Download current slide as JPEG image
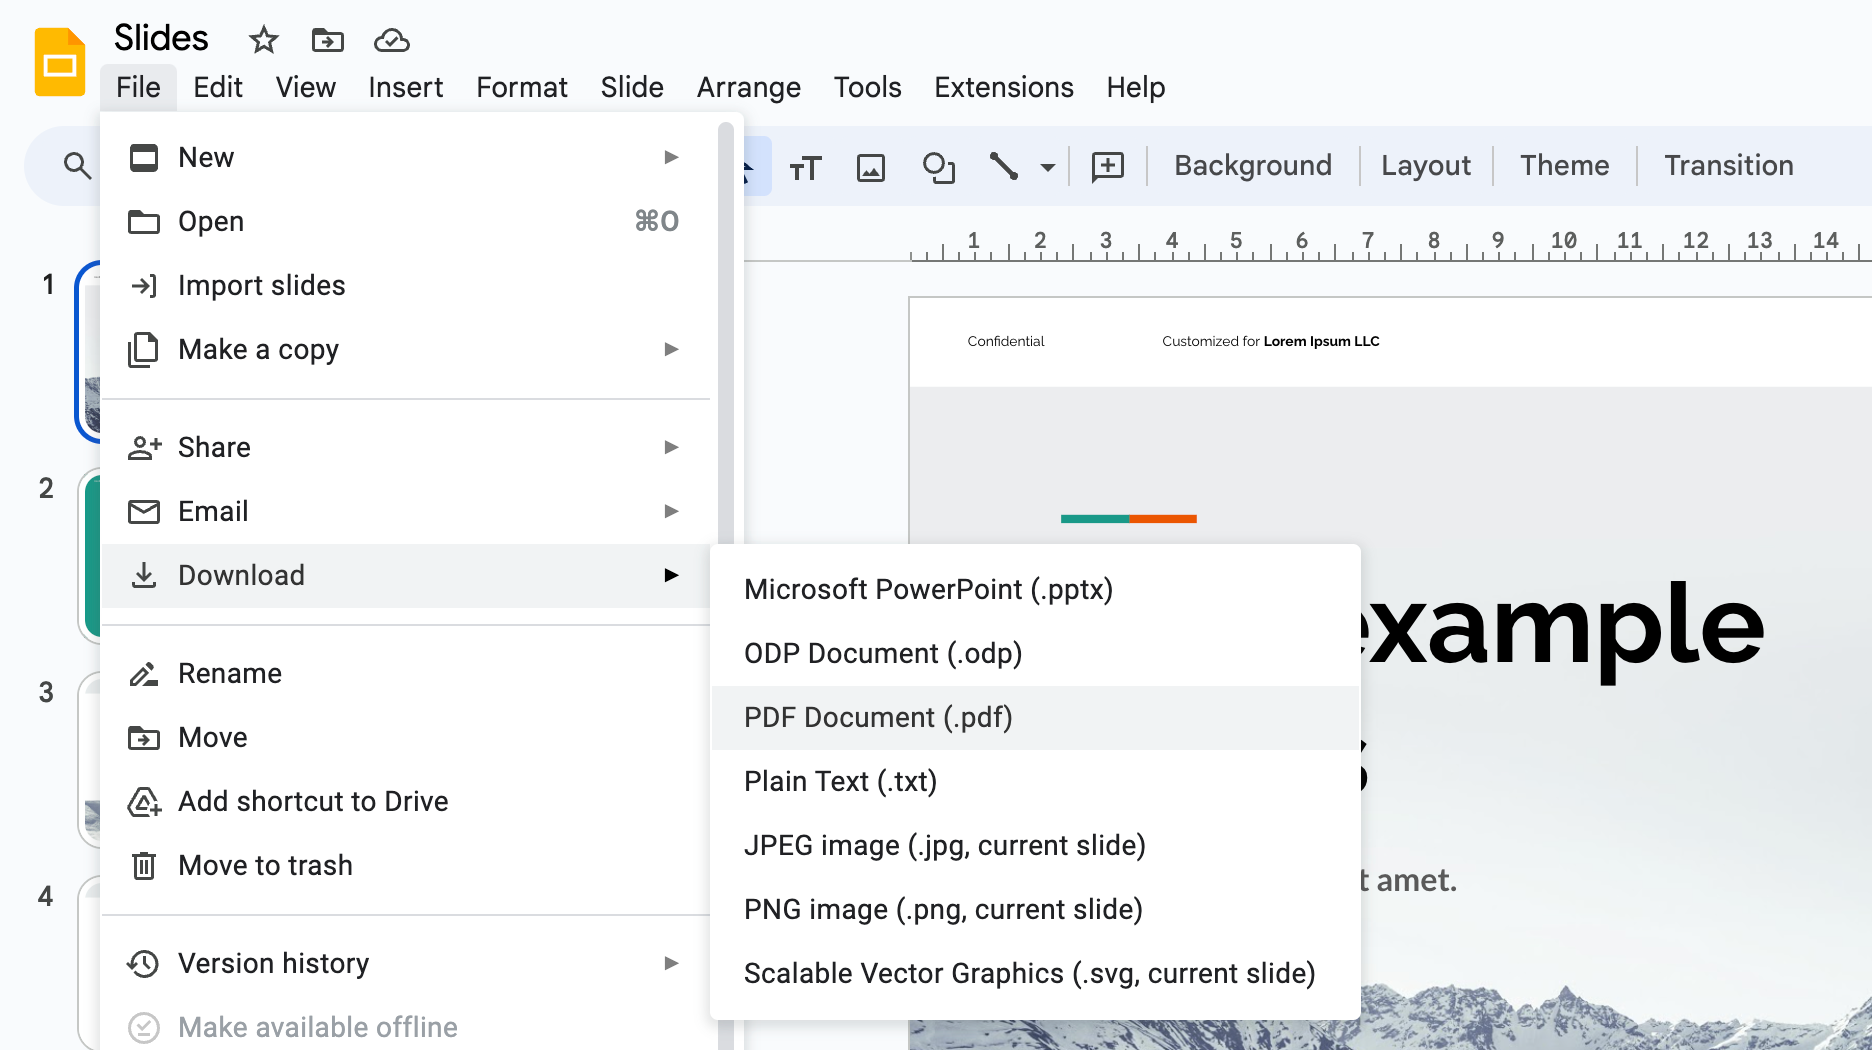Viewport: 1872px width, 1050px height. point(1035,846)
